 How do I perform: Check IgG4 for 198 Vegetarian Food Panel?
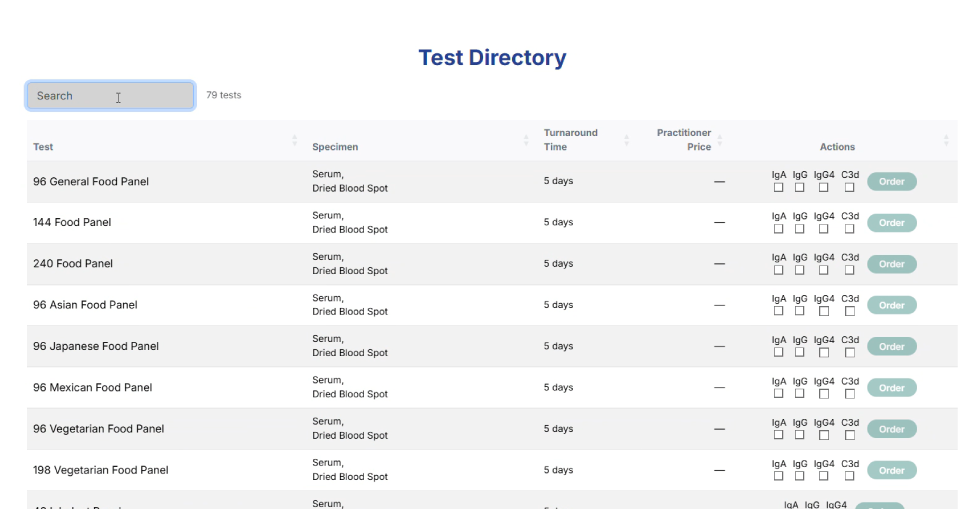824,476
